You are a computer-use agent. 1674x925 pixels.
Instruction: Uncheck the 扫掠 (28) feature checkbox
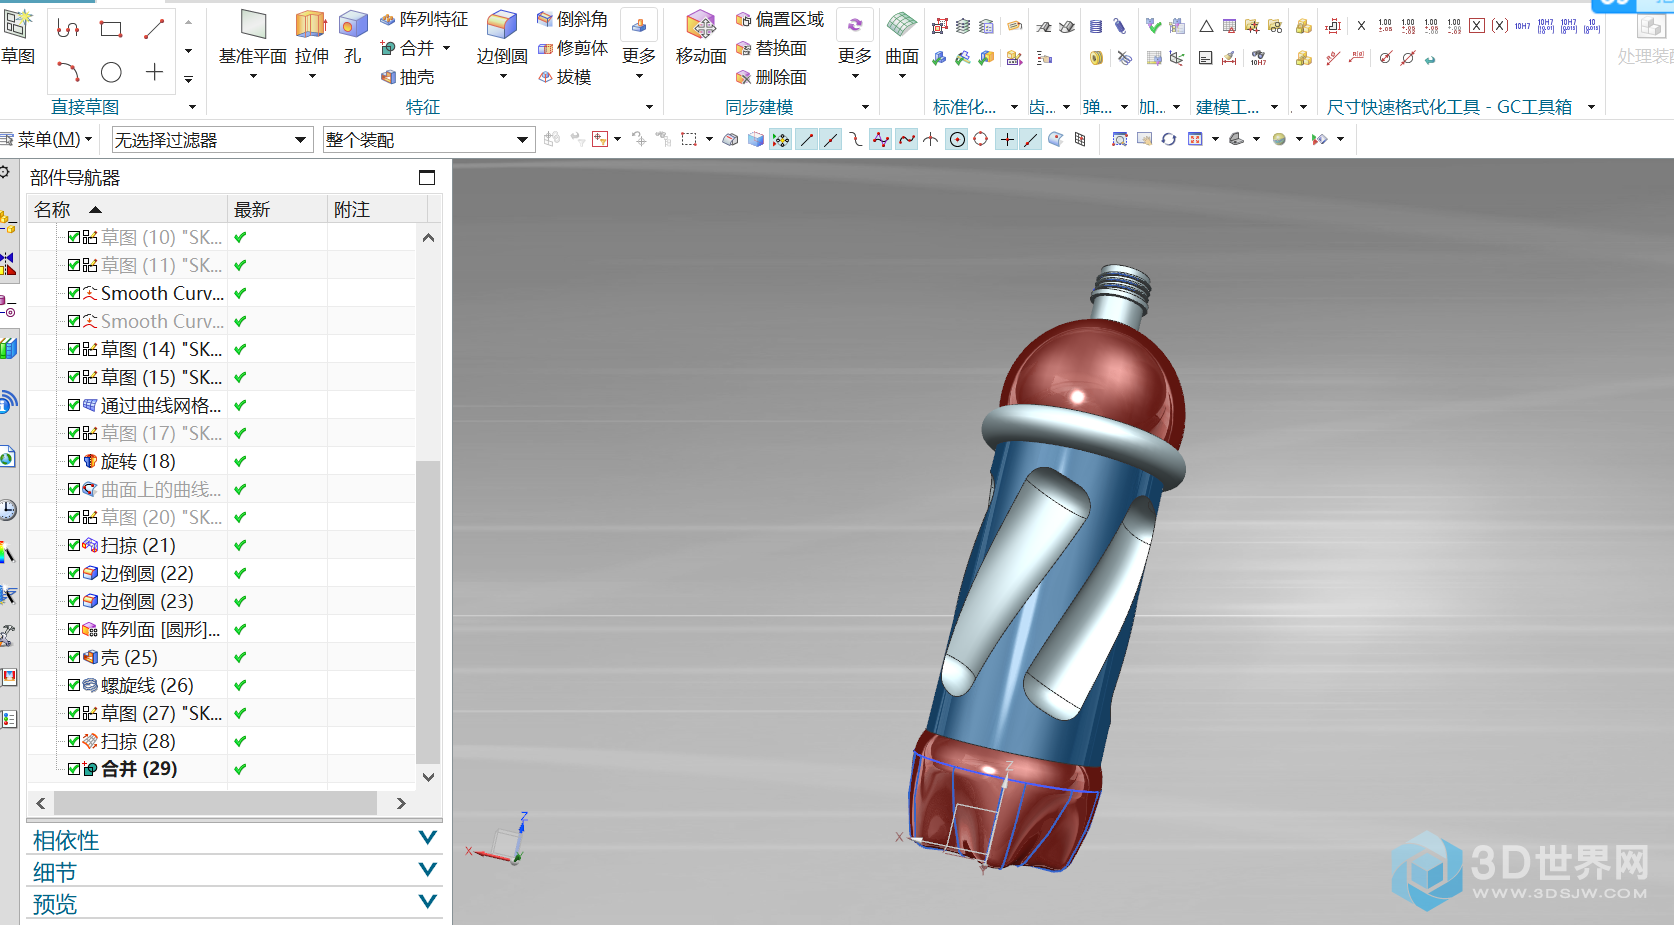point(74,741)
